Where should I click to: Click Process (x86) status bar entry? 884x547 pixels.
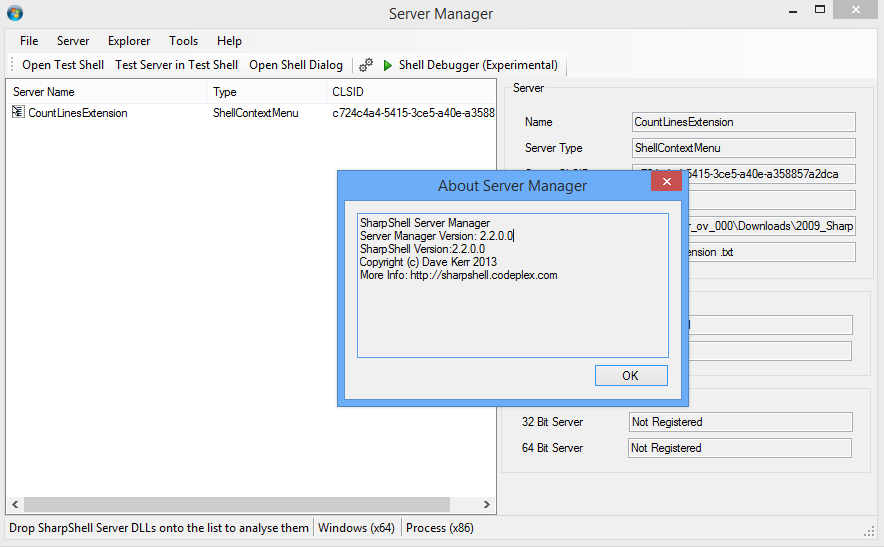coord(440,528)
